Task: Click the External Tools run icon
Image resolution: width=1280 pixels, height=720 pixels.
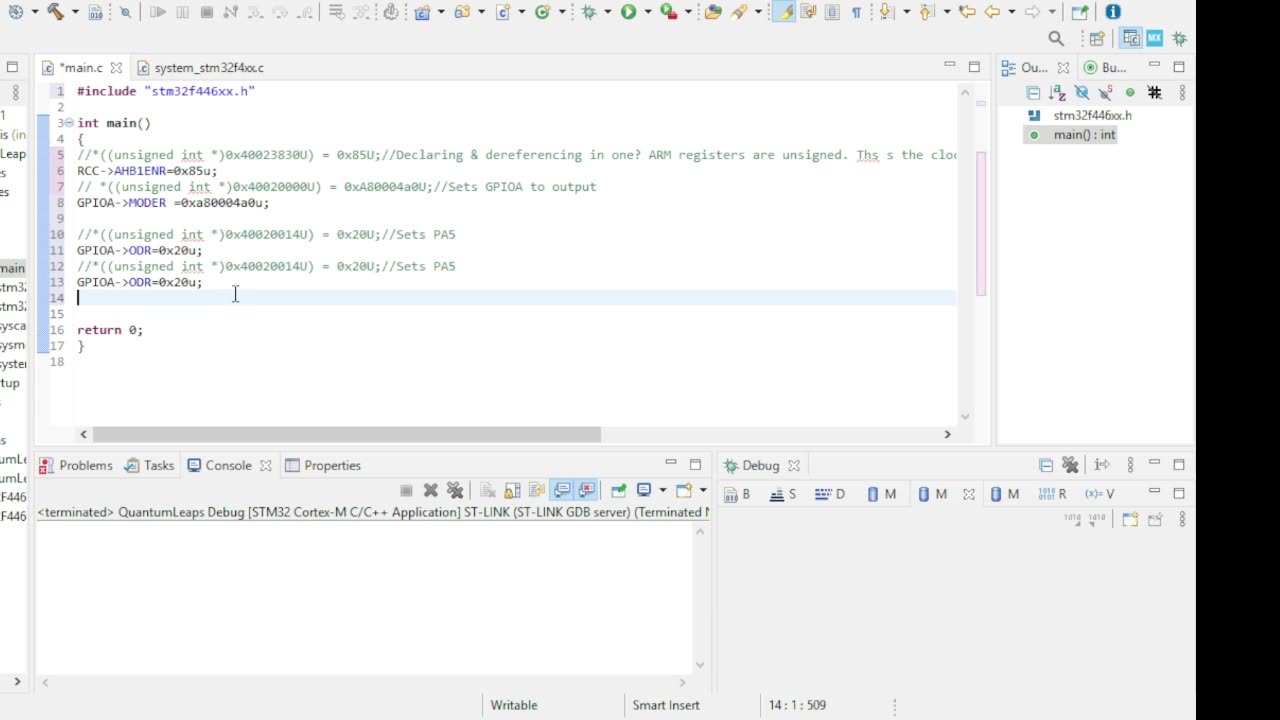Action: pos(668,12)
